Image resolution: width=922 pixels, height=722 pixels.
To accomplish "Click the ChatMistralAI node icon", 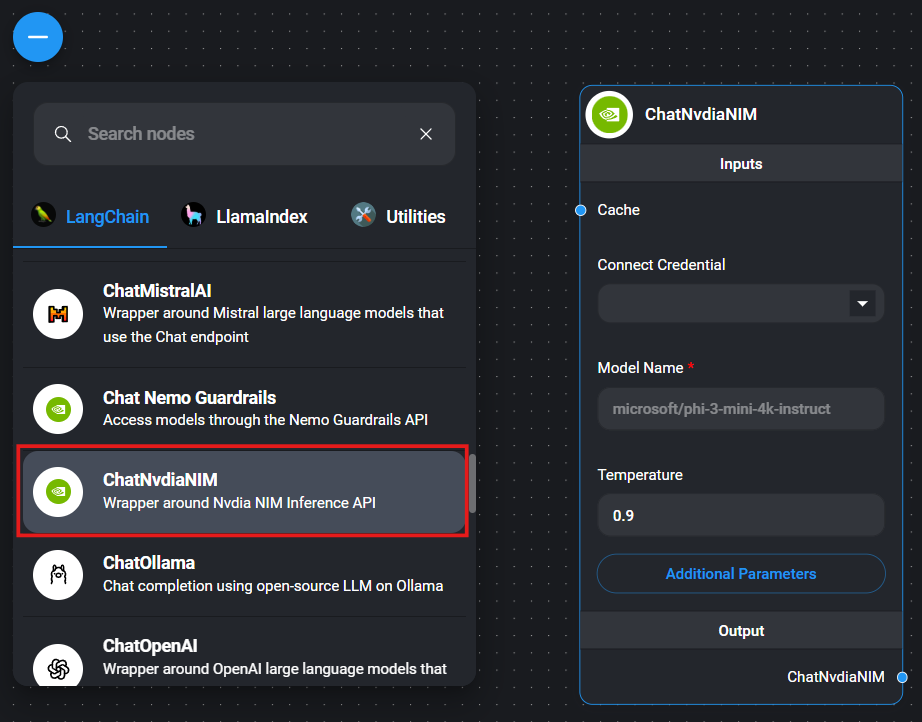I will 58,315.
